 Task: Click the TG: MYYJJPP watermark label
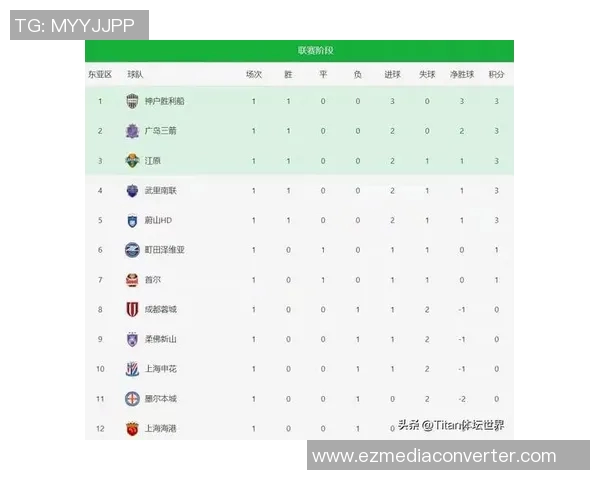(x=80, y=25)
